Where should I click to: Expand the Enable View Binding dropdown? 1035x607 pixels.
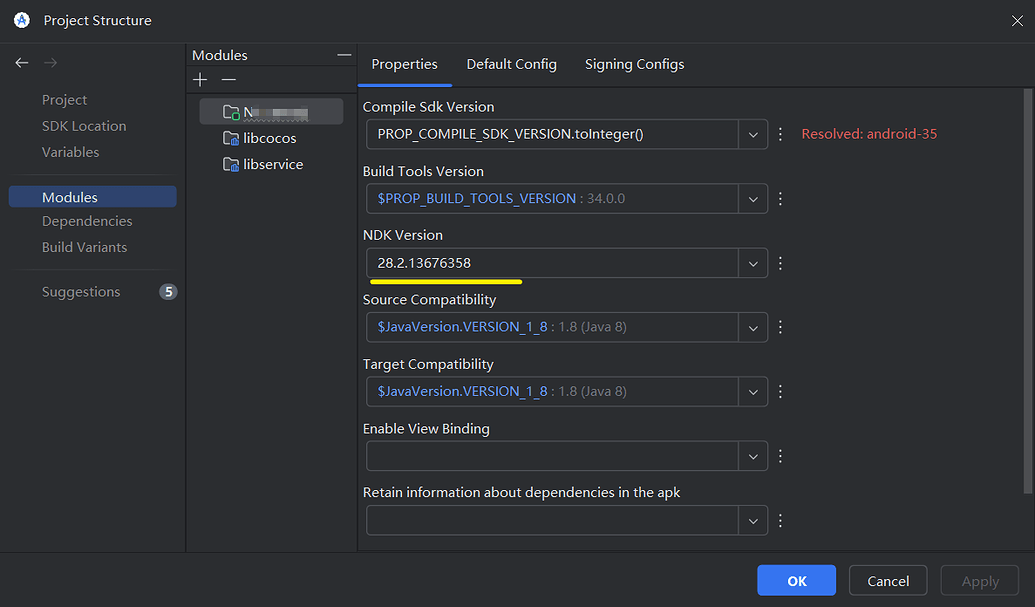pos(753,456)
